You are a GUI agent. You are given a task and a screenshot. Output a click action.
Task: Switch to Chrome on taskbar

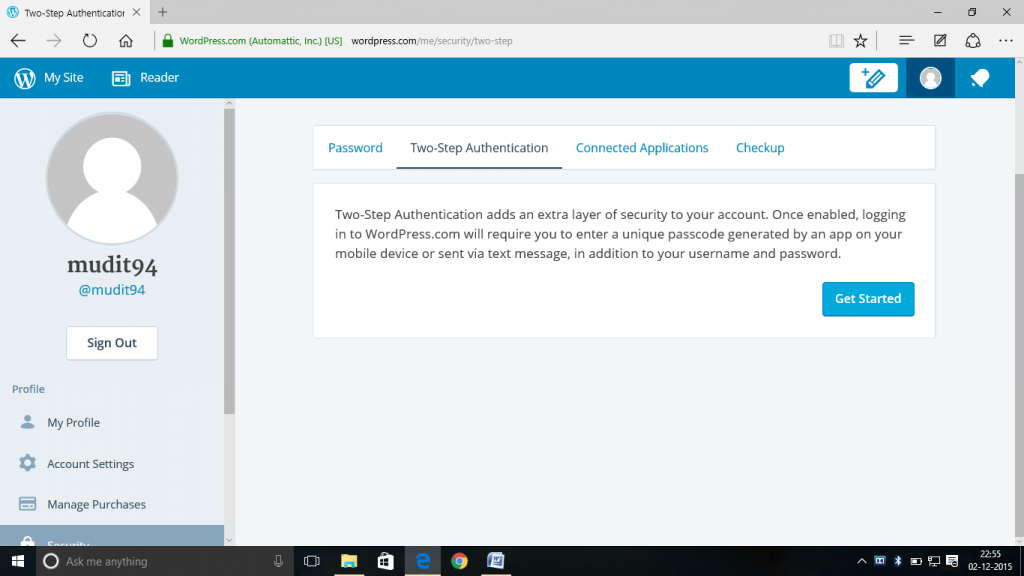[459, 561]
